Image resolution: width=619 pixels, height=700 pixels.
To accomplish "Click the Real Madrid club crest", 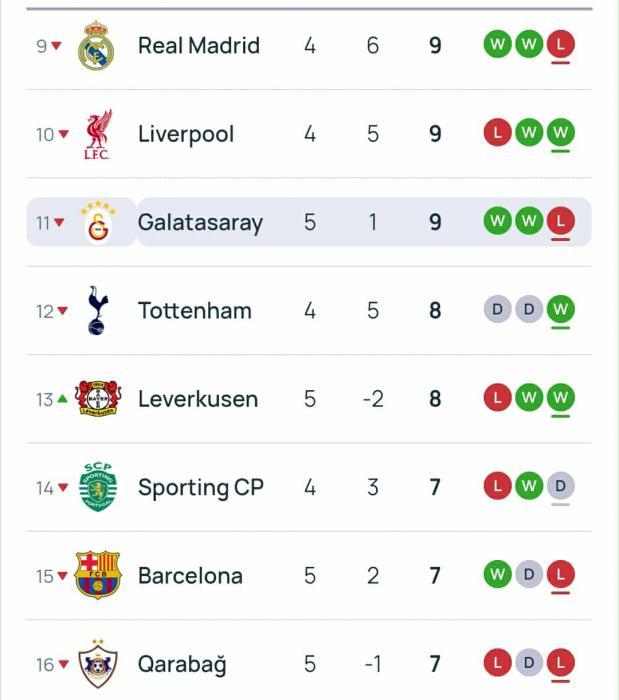I will (x=96, y=46).
